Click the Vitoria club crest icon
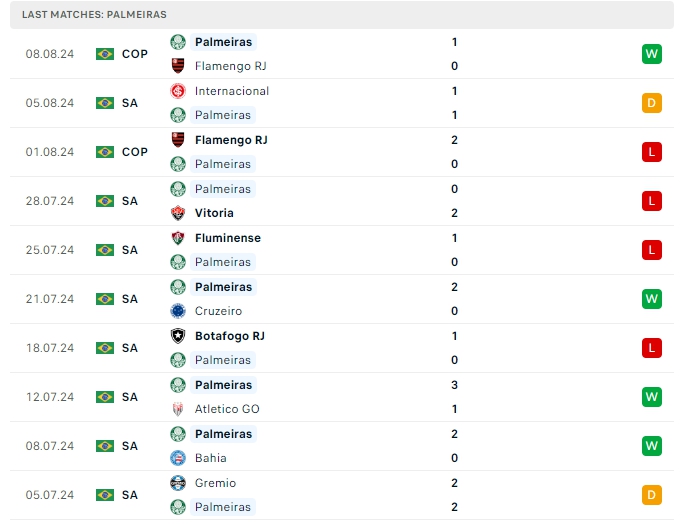 pyautogui.click(x=178, y=213)
